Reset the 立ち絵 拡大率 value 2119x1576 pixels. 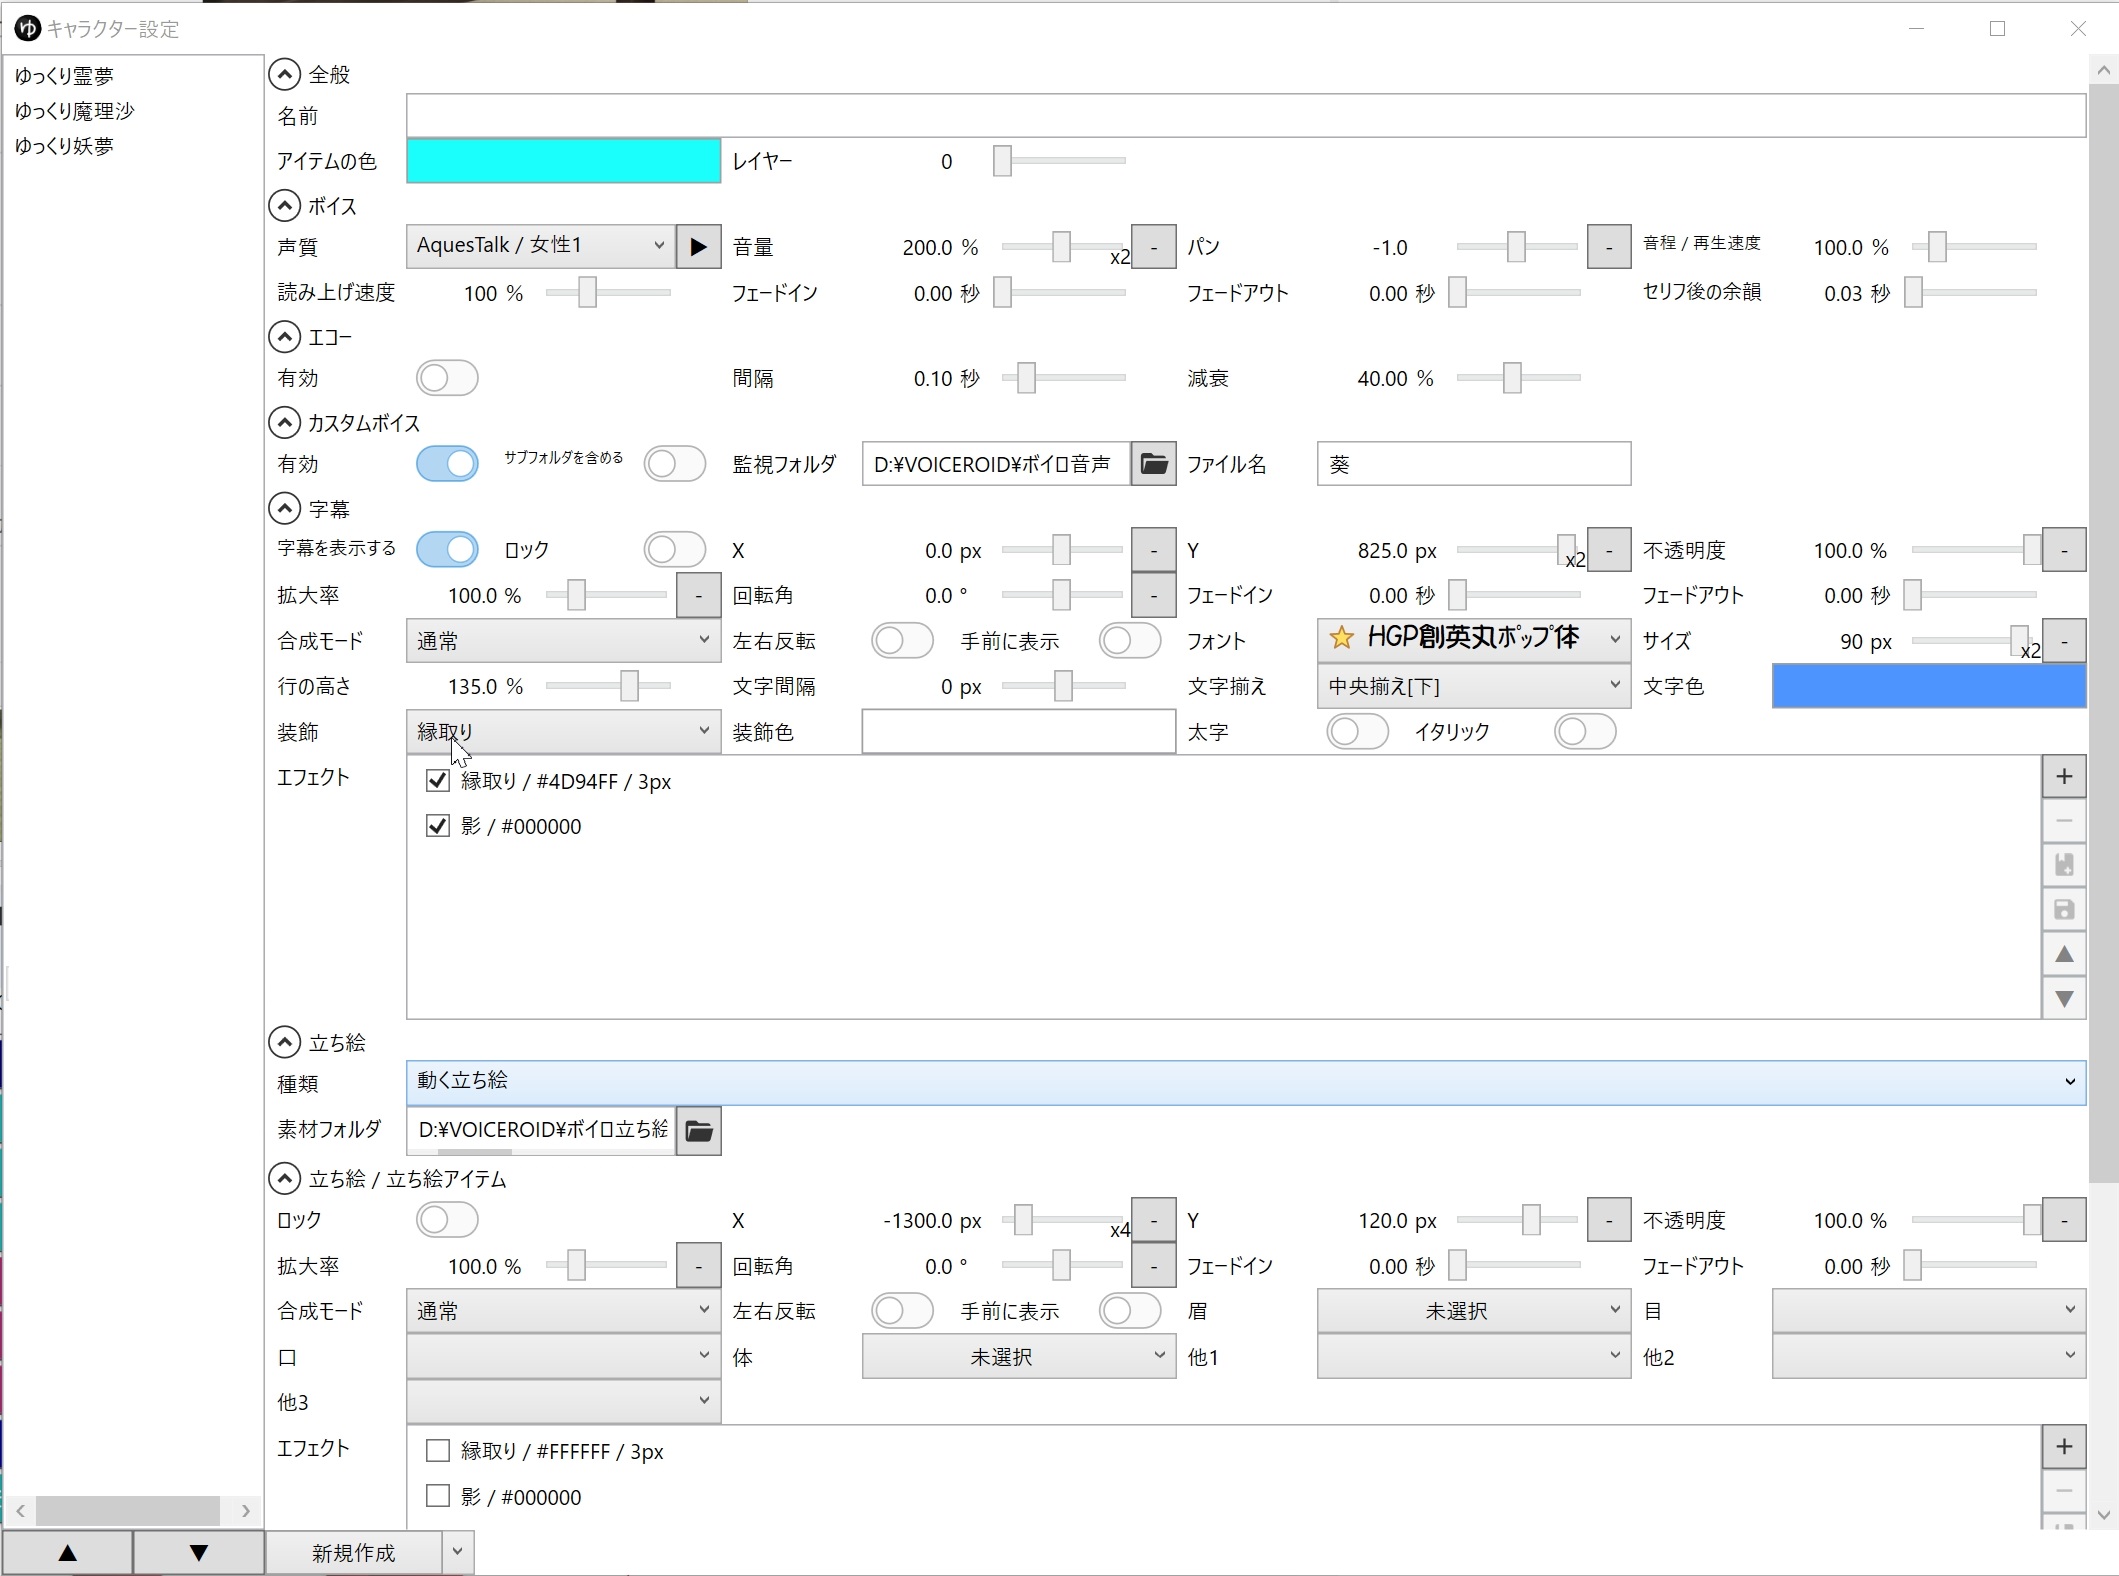pyautogui.click(x=698, y=1266)
